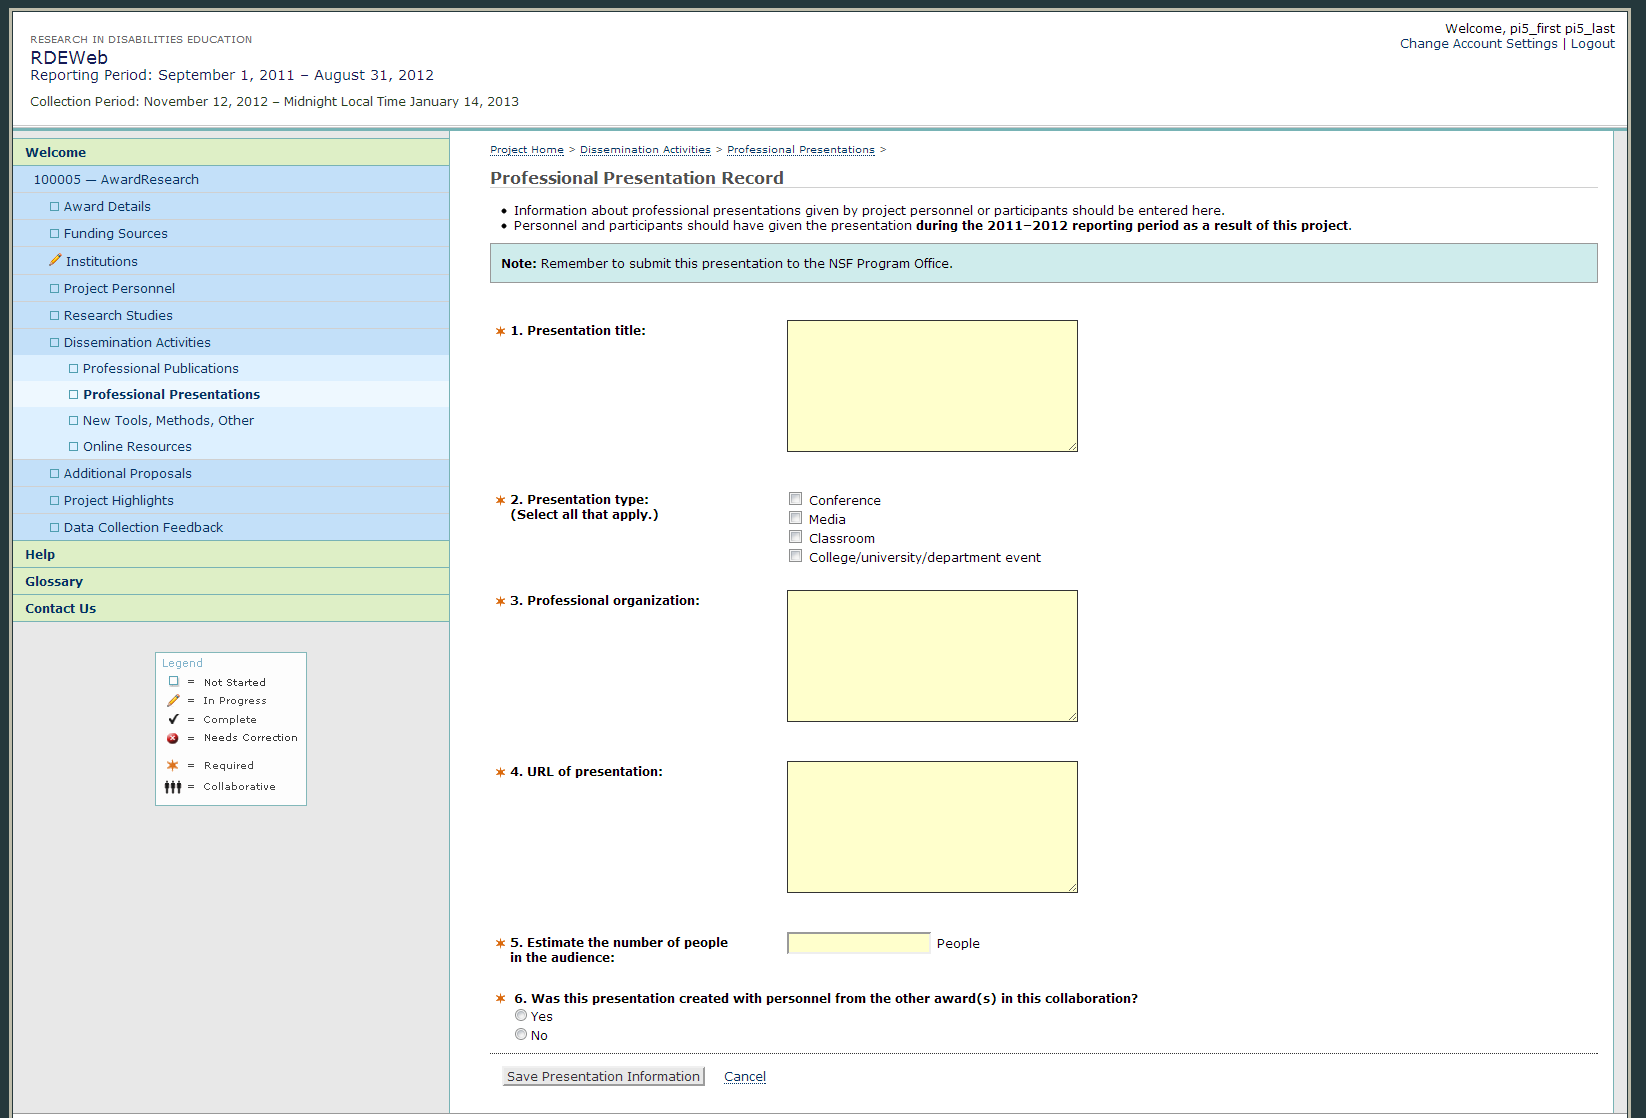Click the status icon beside Funding Sources

click(54, 234)
